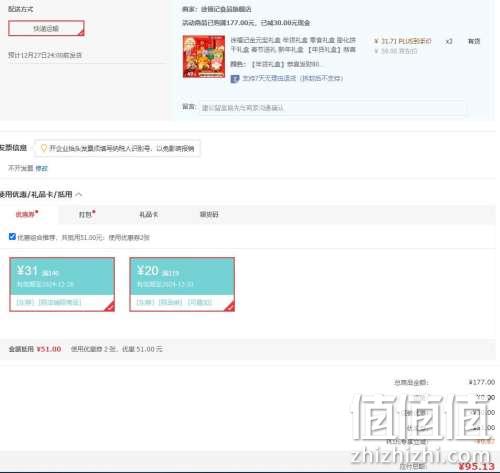
Task: Focus the 留言 message input field
Action: click(332, 108)
